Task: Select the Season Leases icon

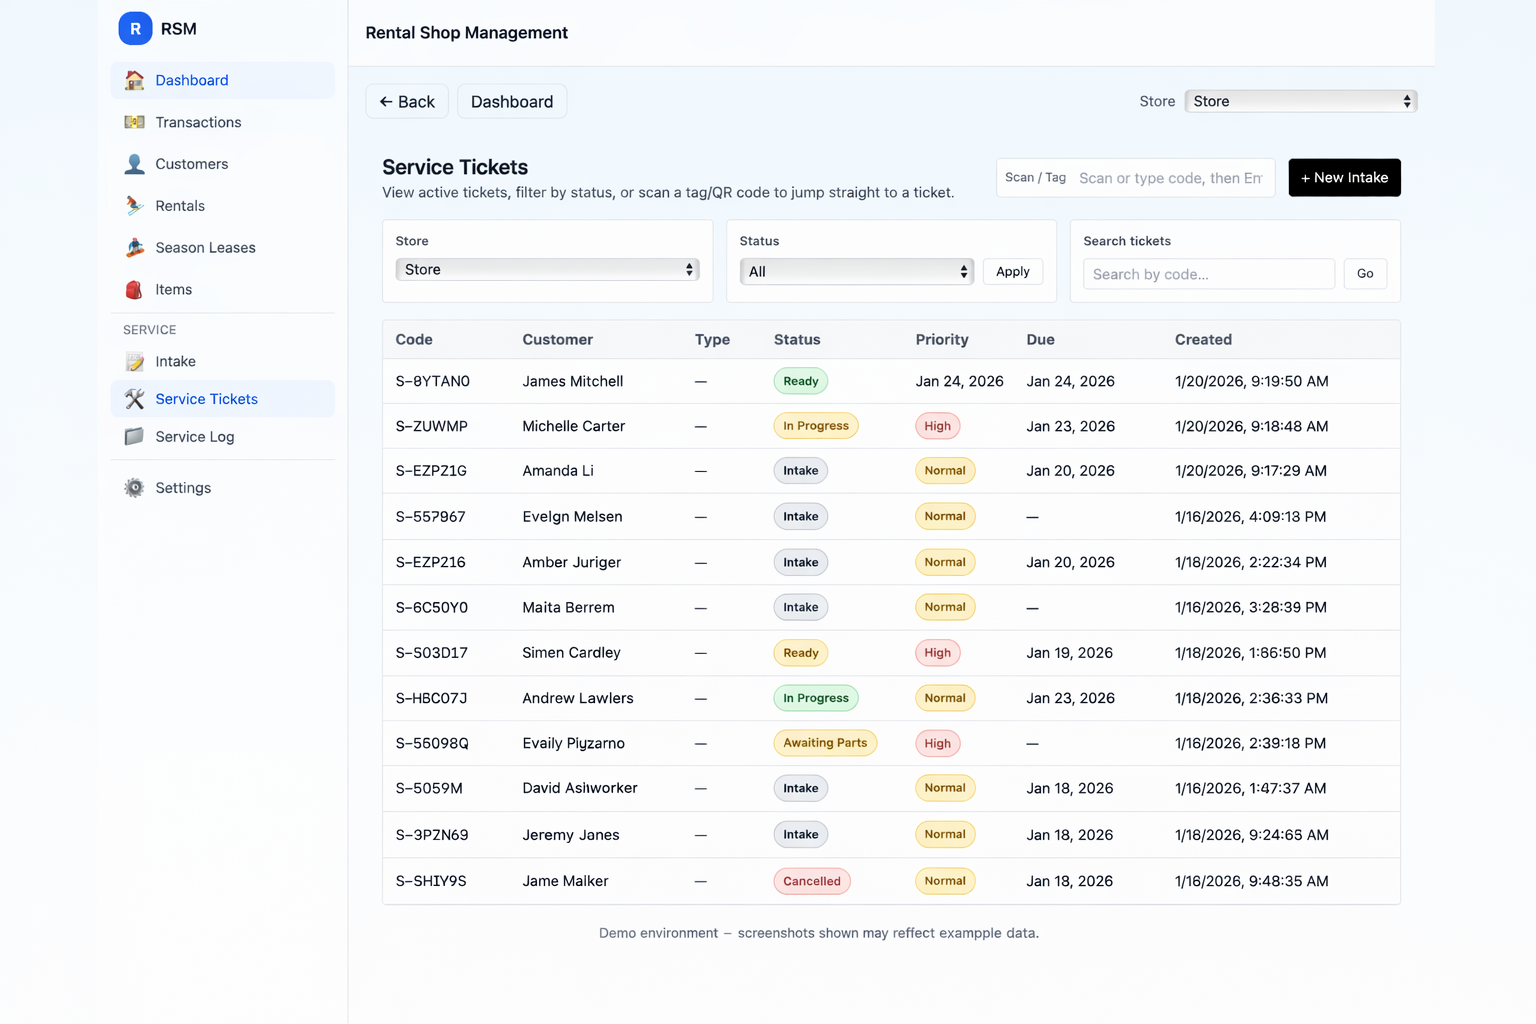Action: pyautogui.click(x=134, y=247)
